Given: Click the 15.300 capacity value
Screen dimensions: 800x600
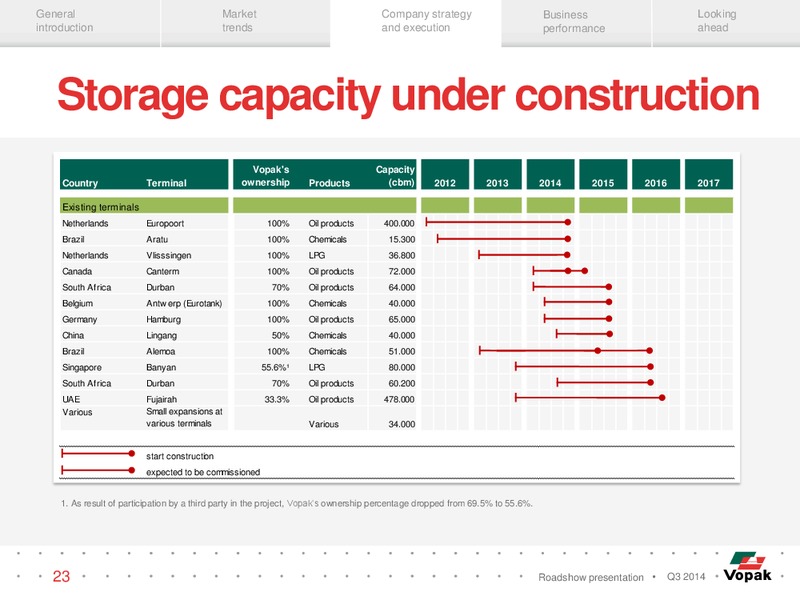Looking at the screenshot, I should 402,239.
